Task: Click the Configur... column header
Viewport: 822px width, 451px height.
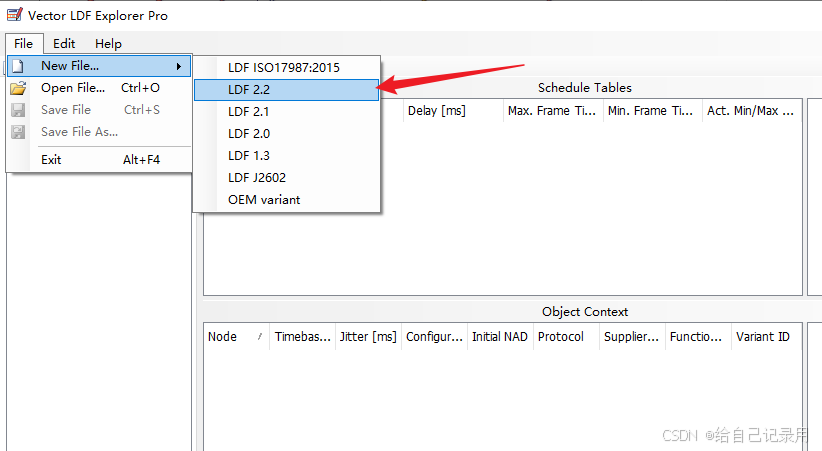Action: (435, 337)
